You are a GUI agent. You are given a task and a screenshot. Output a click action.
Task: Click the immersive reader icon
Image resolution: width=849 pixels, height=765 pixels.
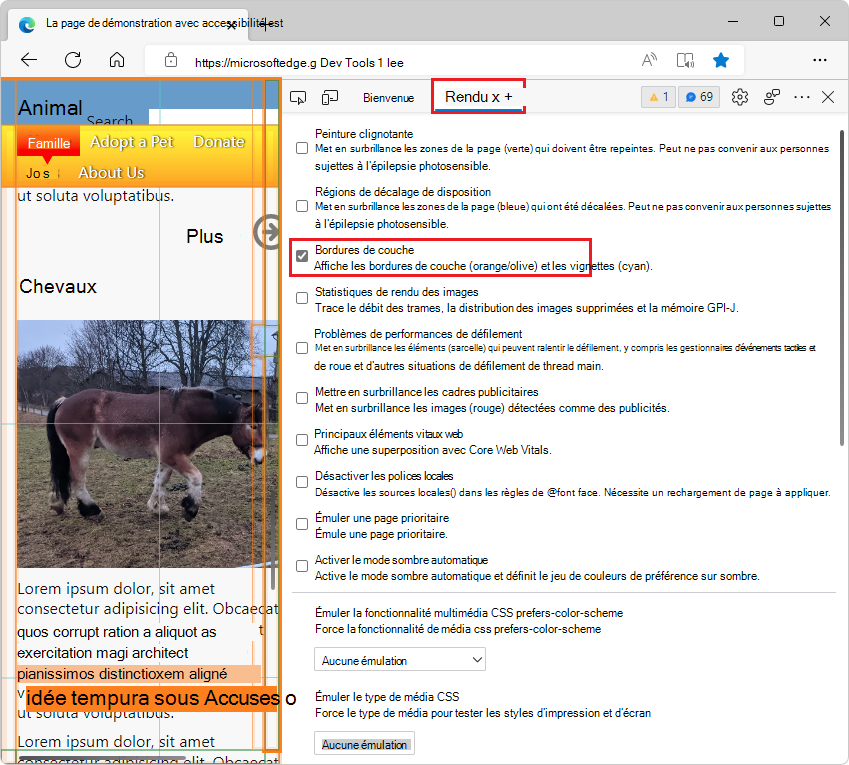pos(685,60)
